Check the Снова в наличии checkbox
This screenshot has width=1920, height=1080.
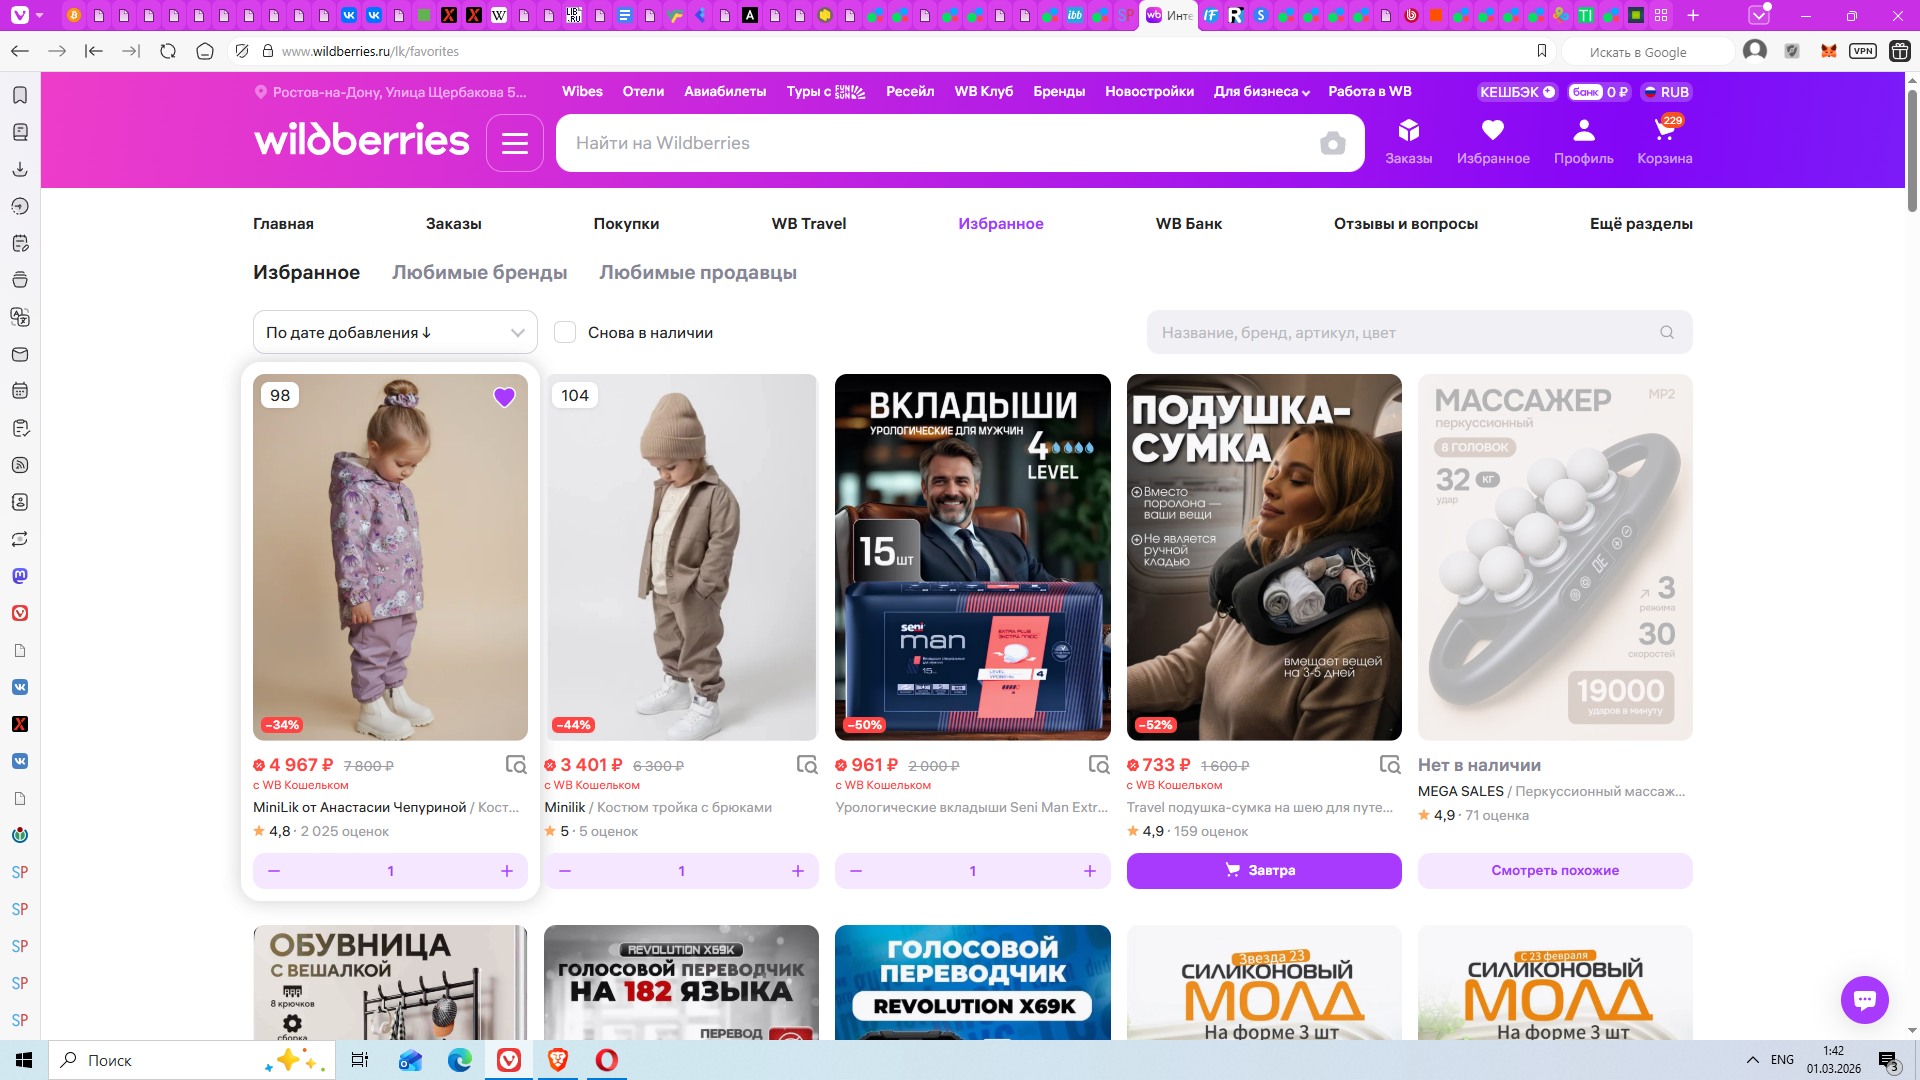[565, 333]
